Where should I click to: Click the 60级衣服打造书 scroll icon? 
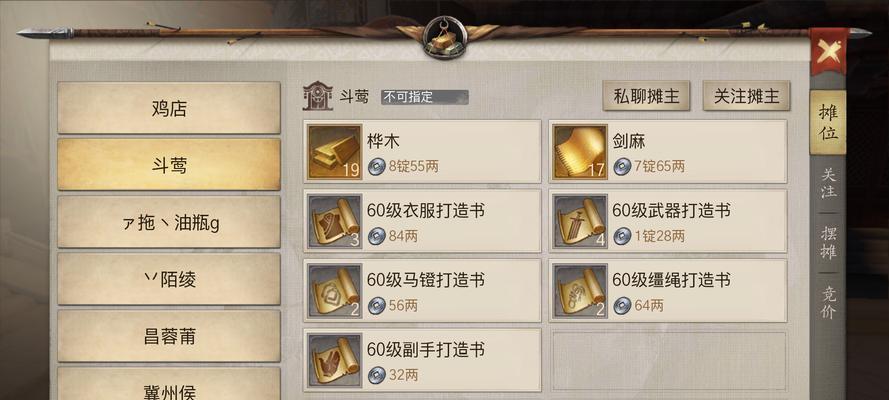[x=335, y=221]
